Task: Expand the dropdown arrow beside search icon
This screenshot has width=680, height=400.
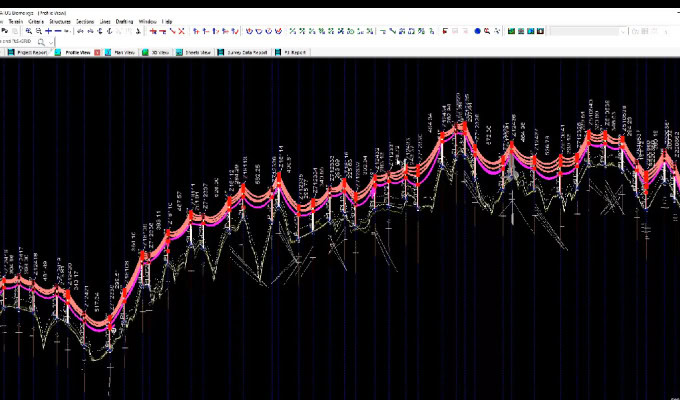Action: click(x=52, y=42)
